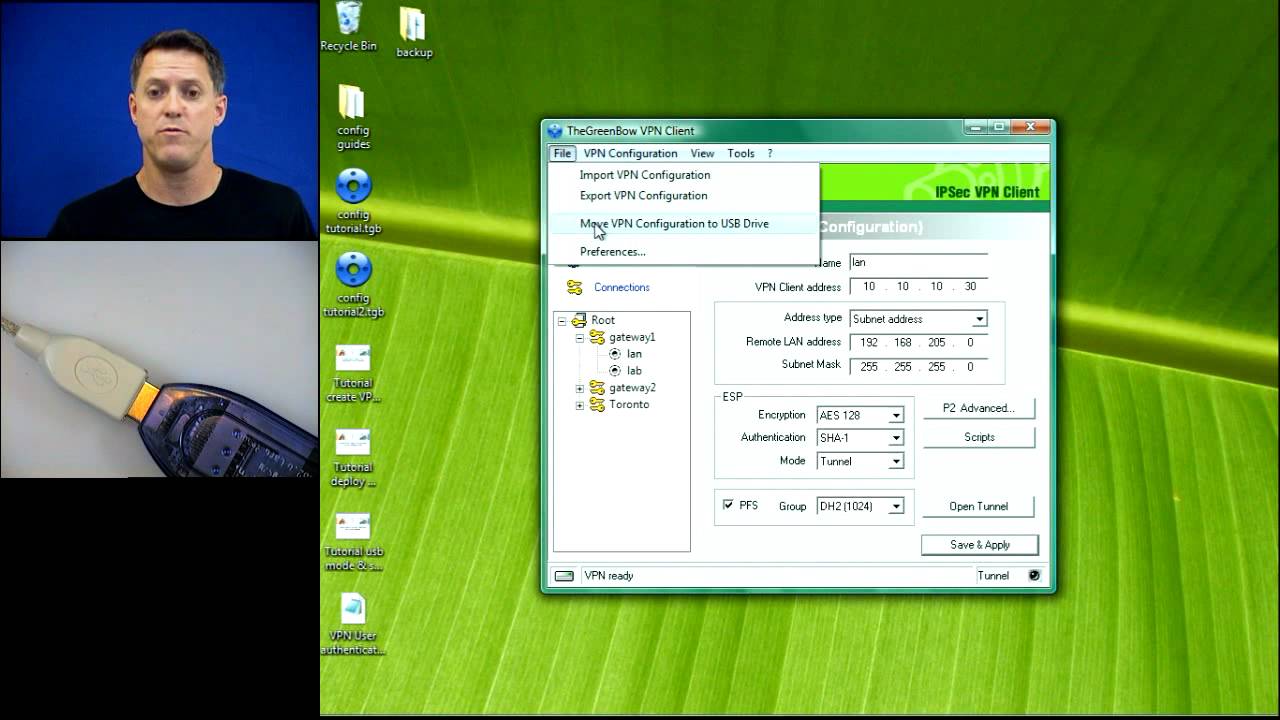Screen dimensions: 1280x720
Task: Click the gateway1 key icon
Action: click(x=597, y=337)
